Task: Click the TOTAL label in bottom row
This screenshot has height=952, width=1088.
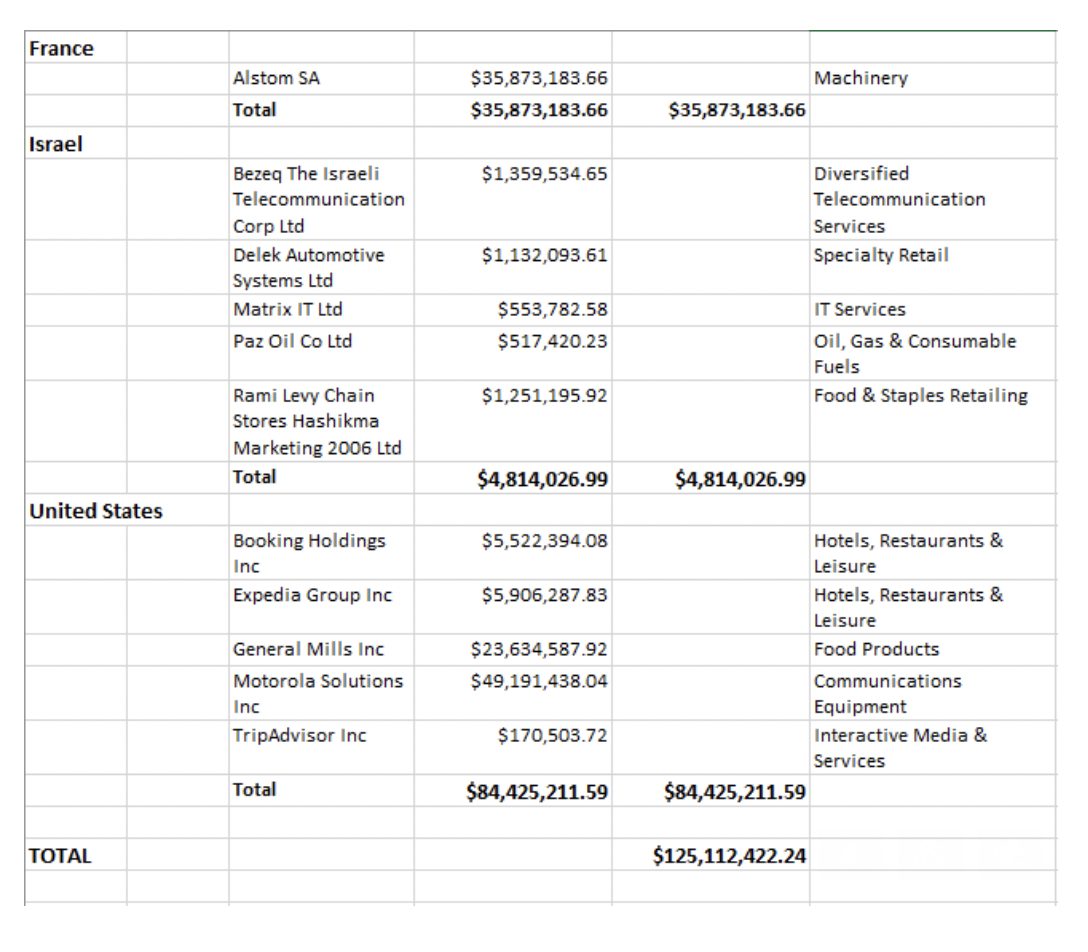Action: 60,855
